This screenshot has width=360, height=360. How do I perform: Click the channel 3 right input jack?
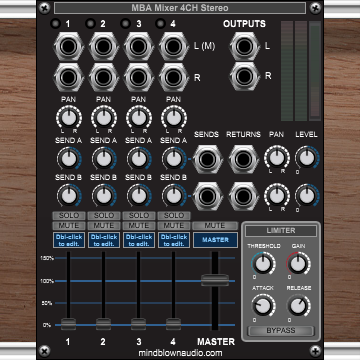coord(139,77)
